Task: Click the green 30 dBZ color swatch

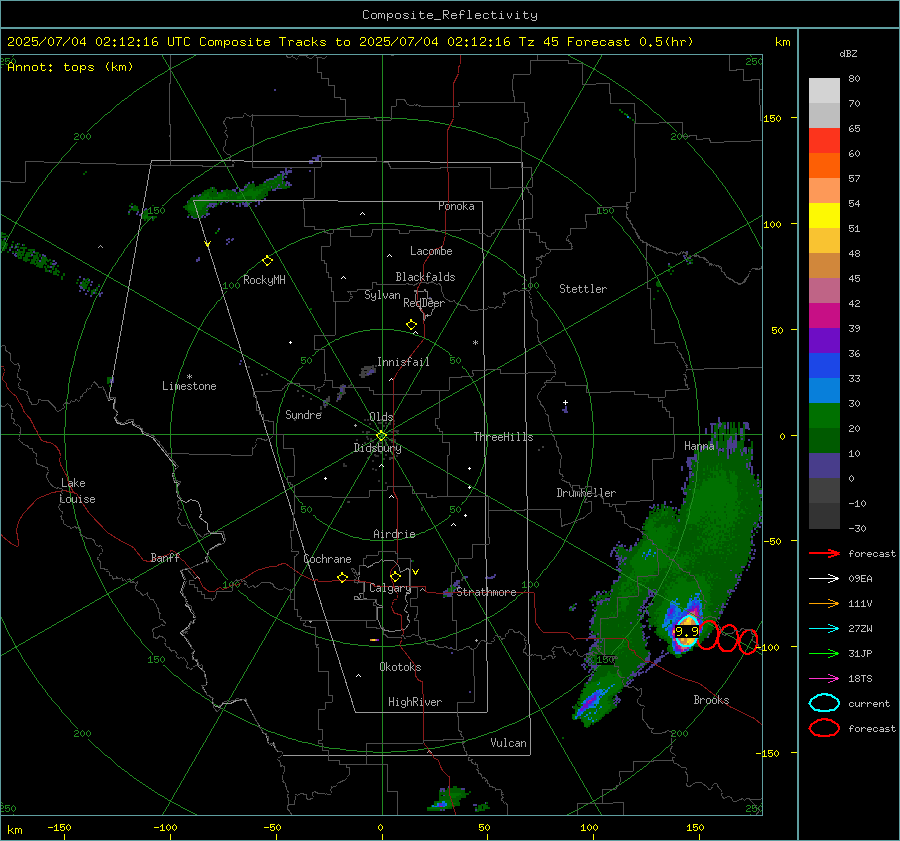Action: tap(824, 416)
